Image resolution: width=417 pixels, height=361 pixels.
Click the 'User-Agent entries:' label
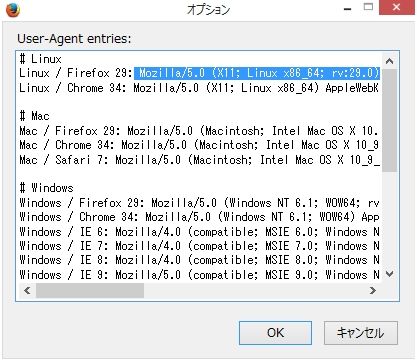pyautogui.click(x=74, y=39)
